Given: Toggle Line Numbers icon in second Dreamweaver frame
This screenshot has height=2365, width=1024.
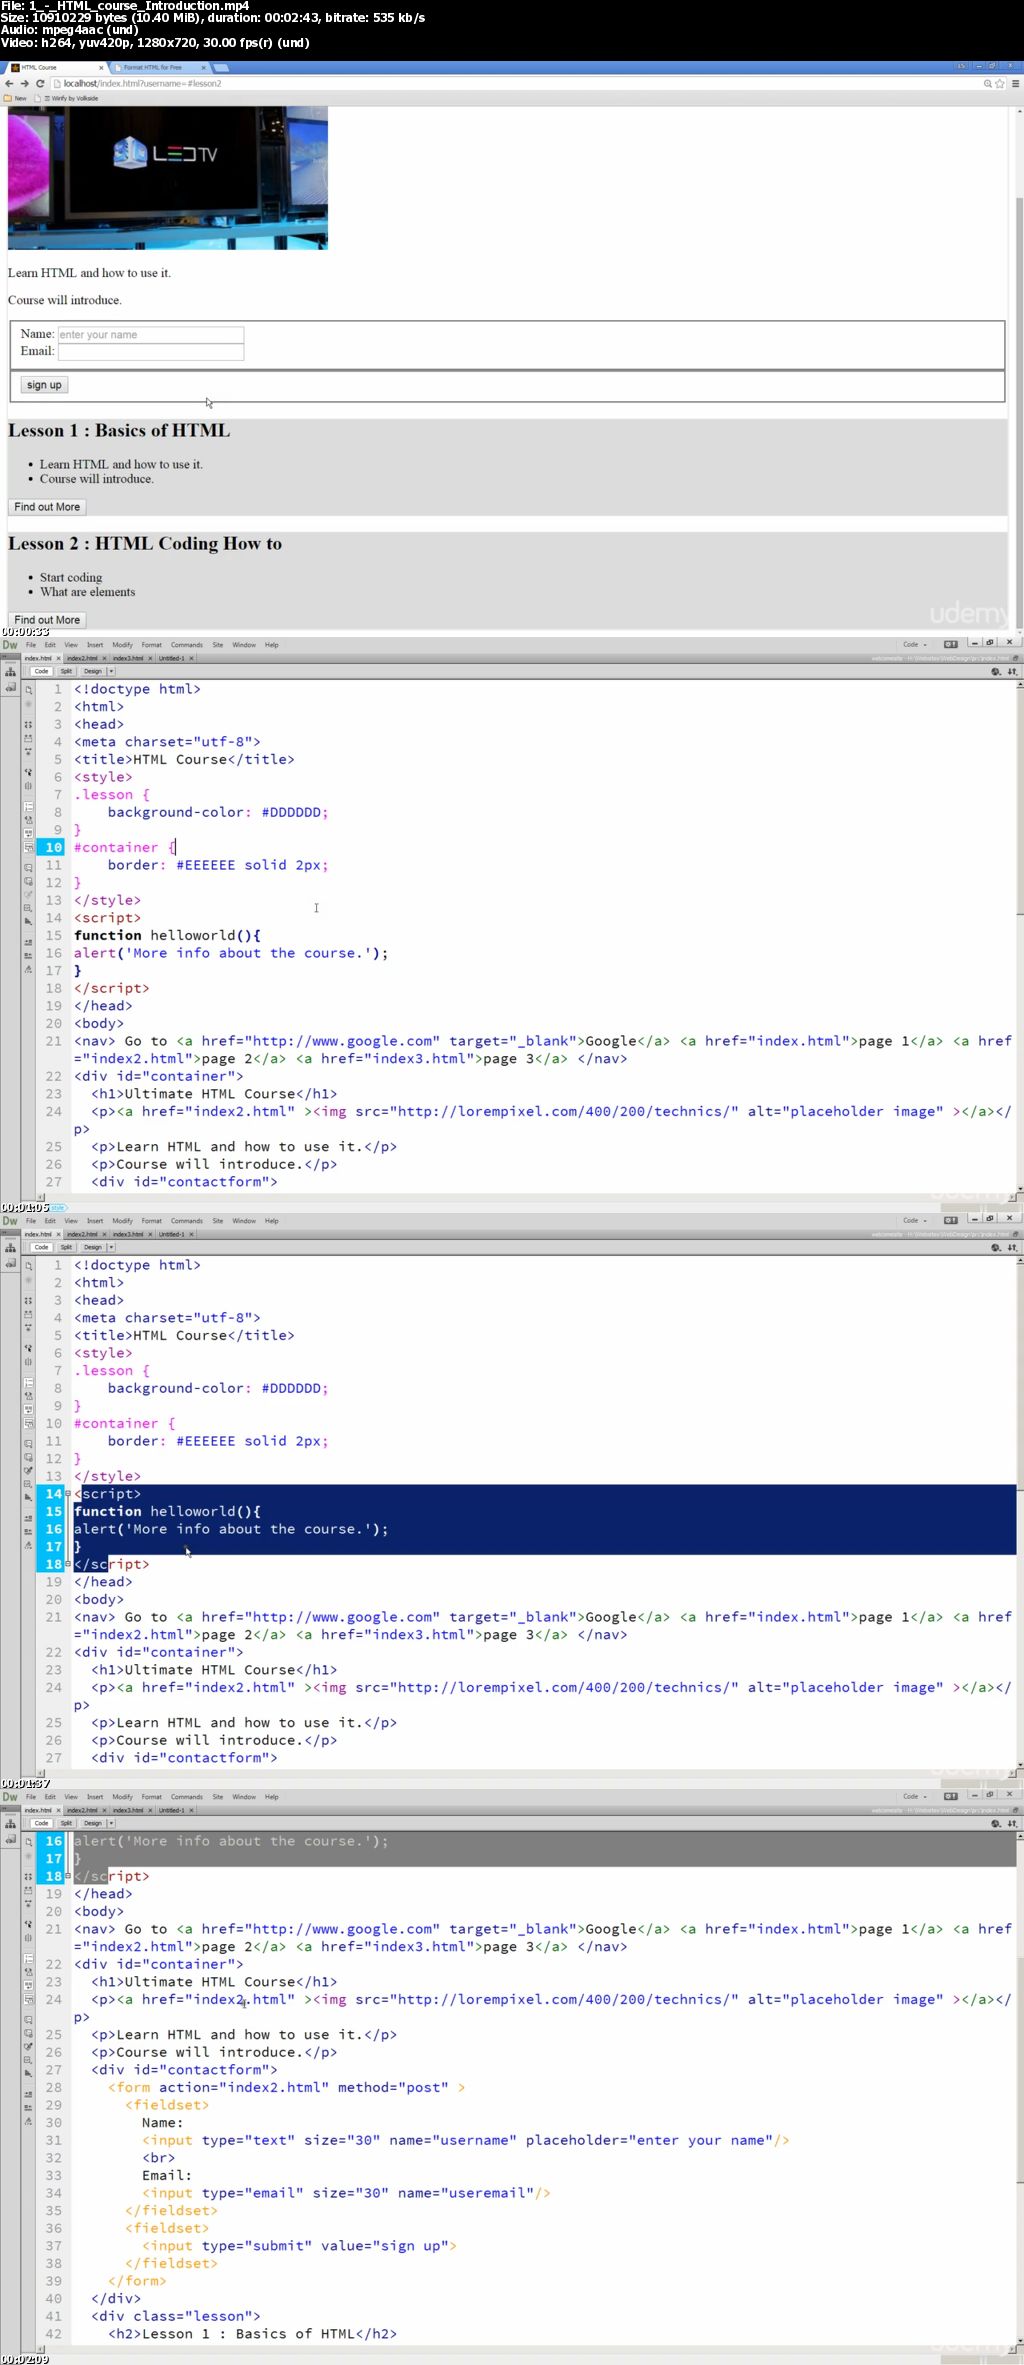Looking at the screenshot, I should pos(28,1382).
